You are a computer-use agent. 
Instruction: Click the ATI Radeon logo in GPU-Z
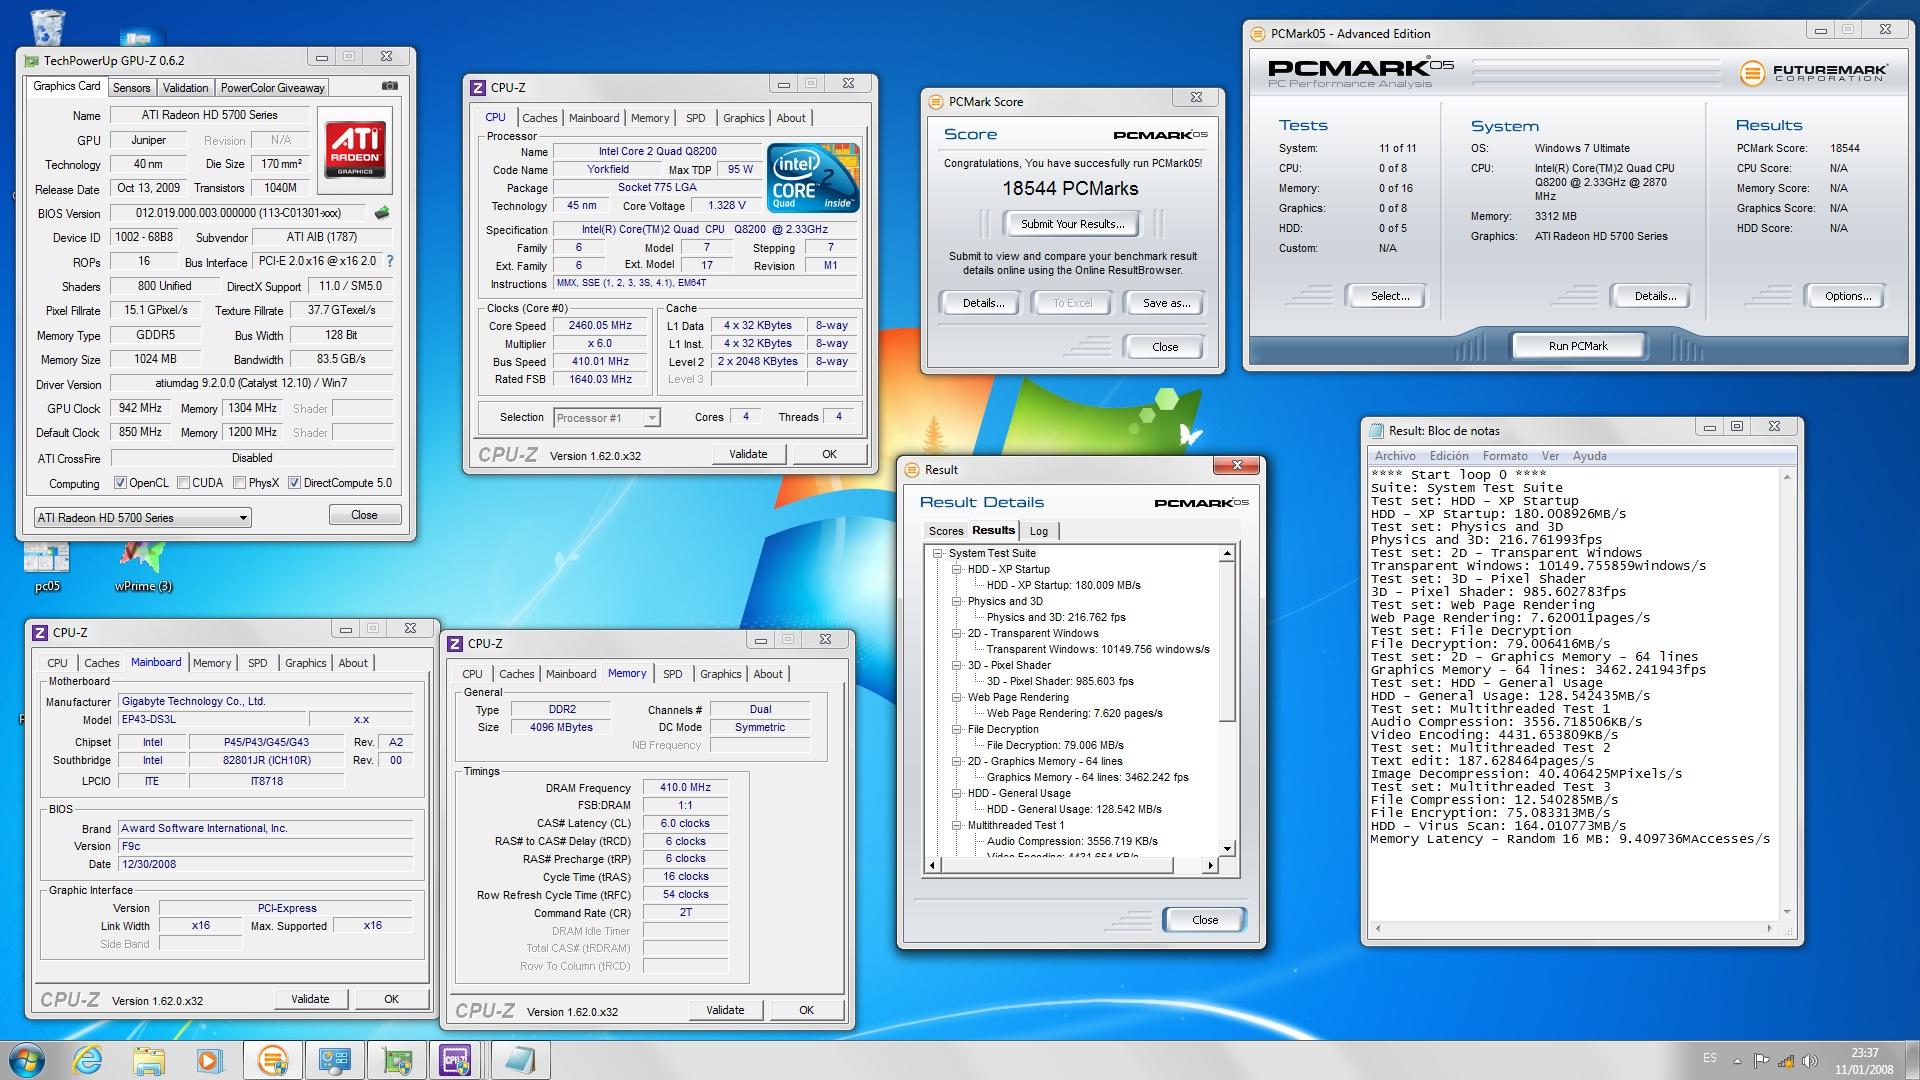(x=355, y=151)
